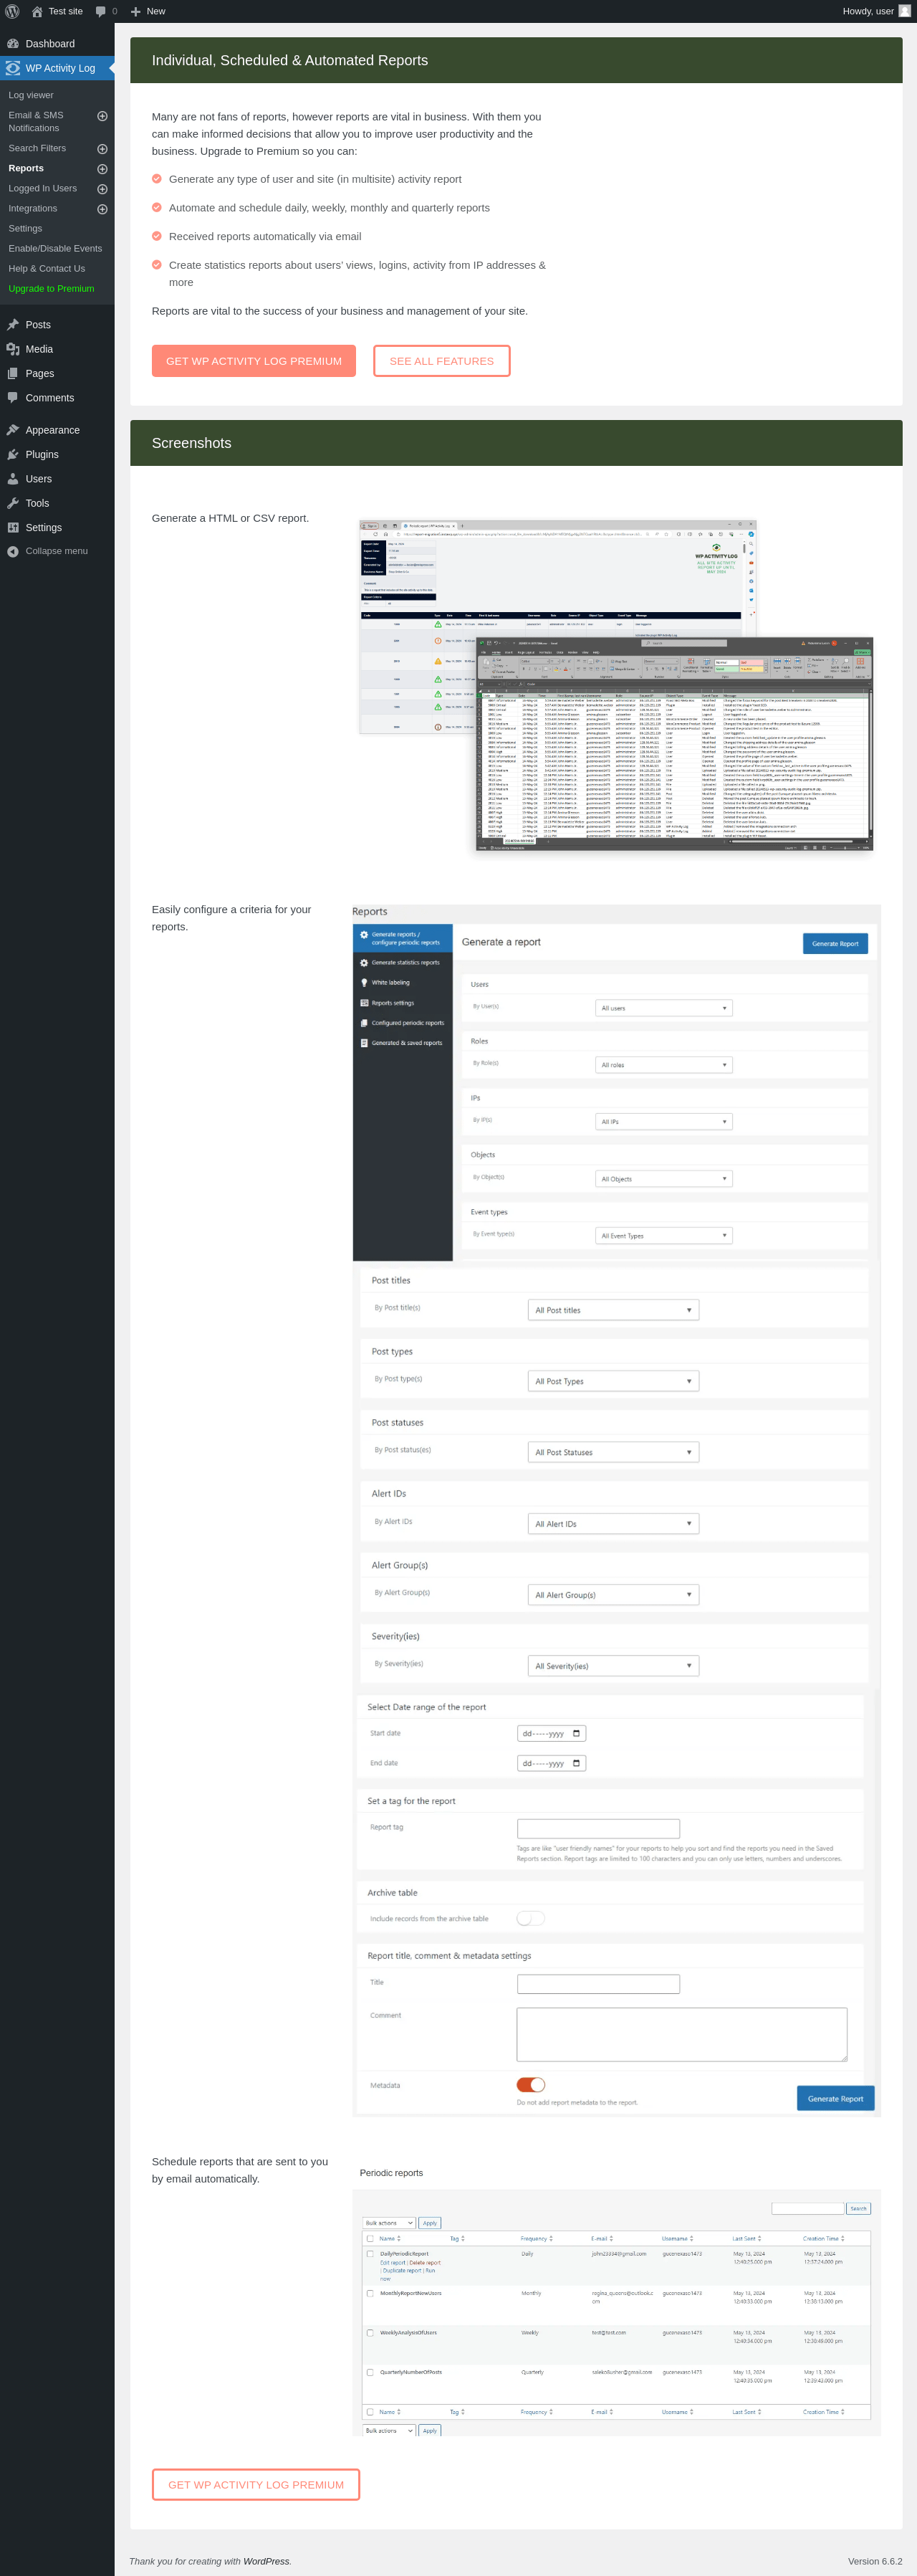Open the Dashboard gauge icon in sidebar
The image size is (917, 2576).
(13, 44)
